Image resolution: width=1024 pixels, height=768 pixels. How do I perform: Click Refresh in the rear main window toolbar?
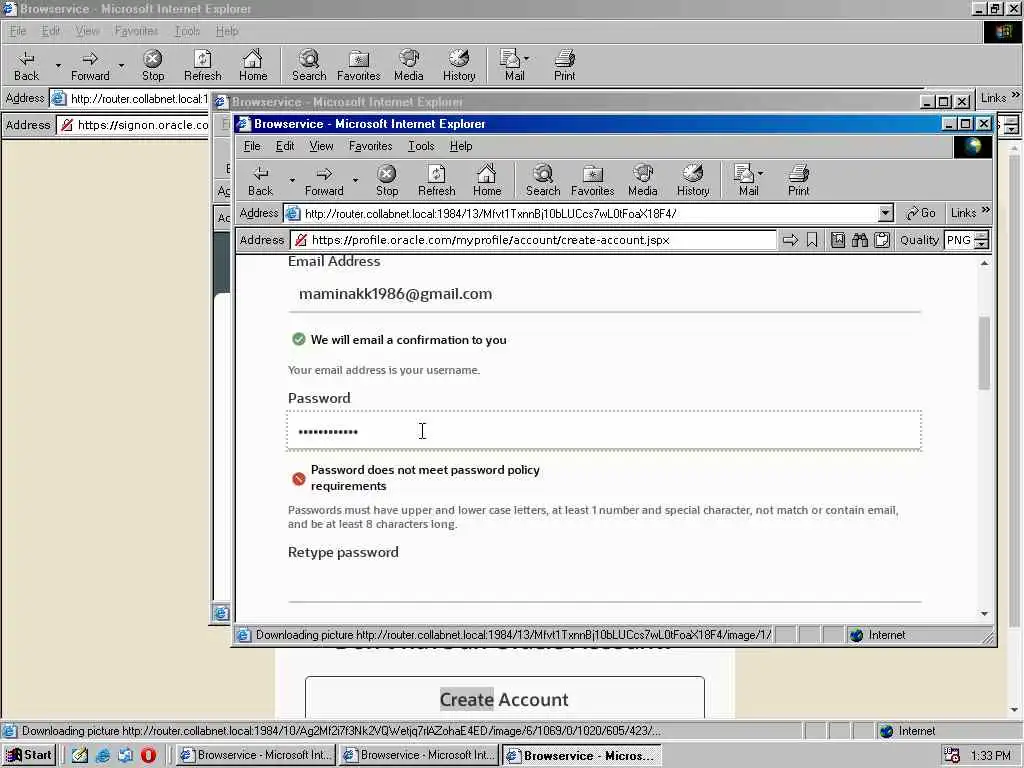(202, 65)
